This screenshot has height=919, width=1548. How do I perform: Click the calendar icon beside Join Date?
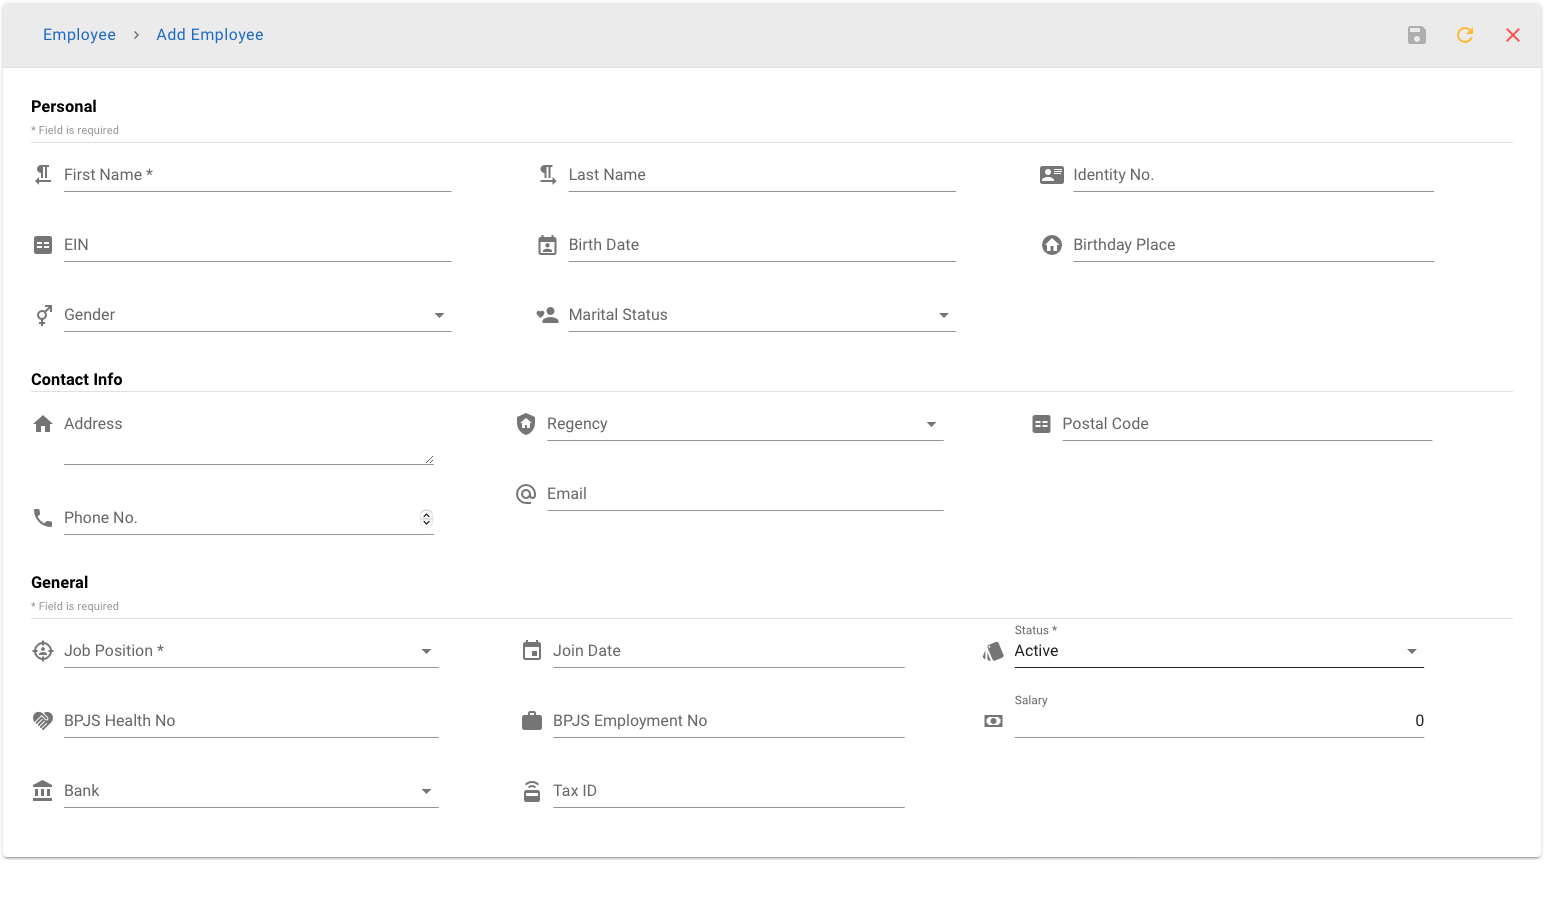tap(532, 651)
